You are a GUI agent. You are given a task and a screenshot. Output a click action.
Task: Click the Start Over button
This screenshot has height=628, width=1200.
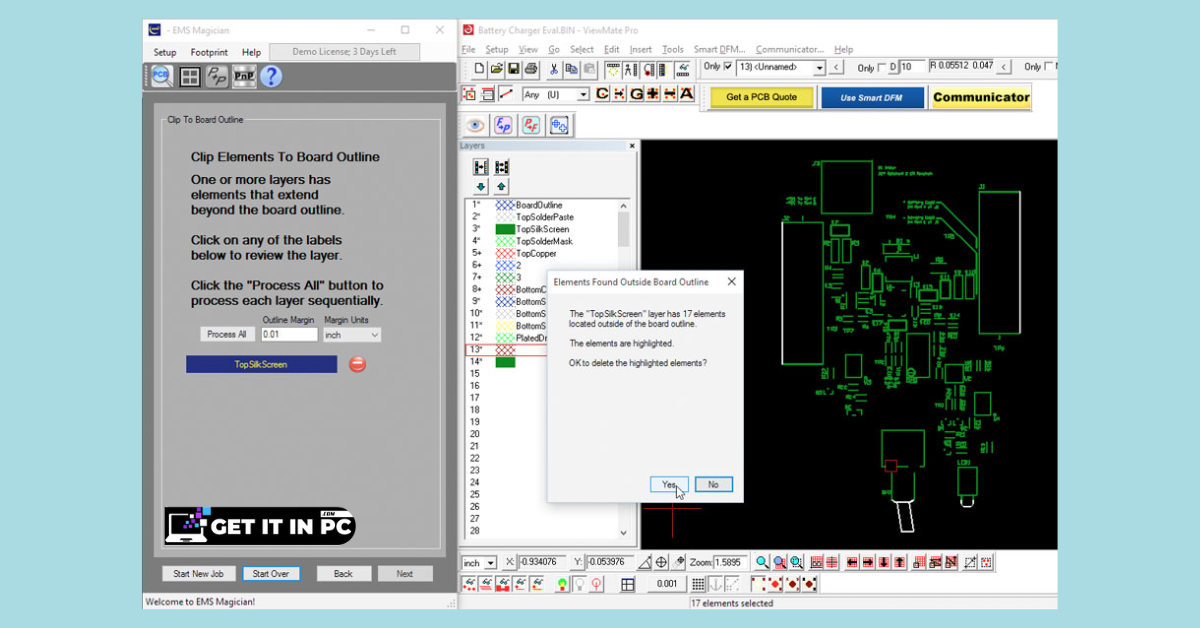coord(270,574)
